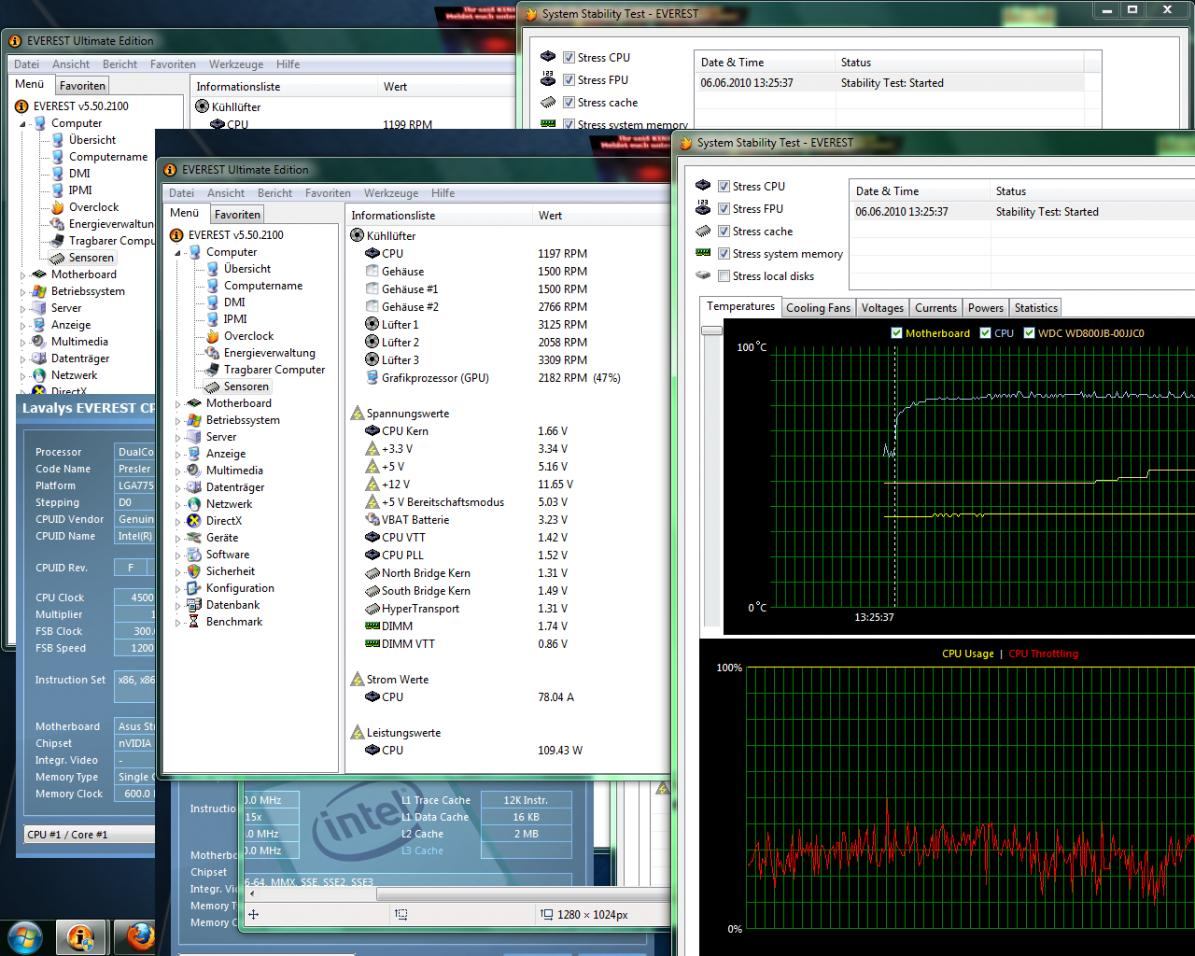The width and height of the screenshot is (1195, 956).
Task: Adjust the temperature graph scale slider
Action: [x=712, y=330]
